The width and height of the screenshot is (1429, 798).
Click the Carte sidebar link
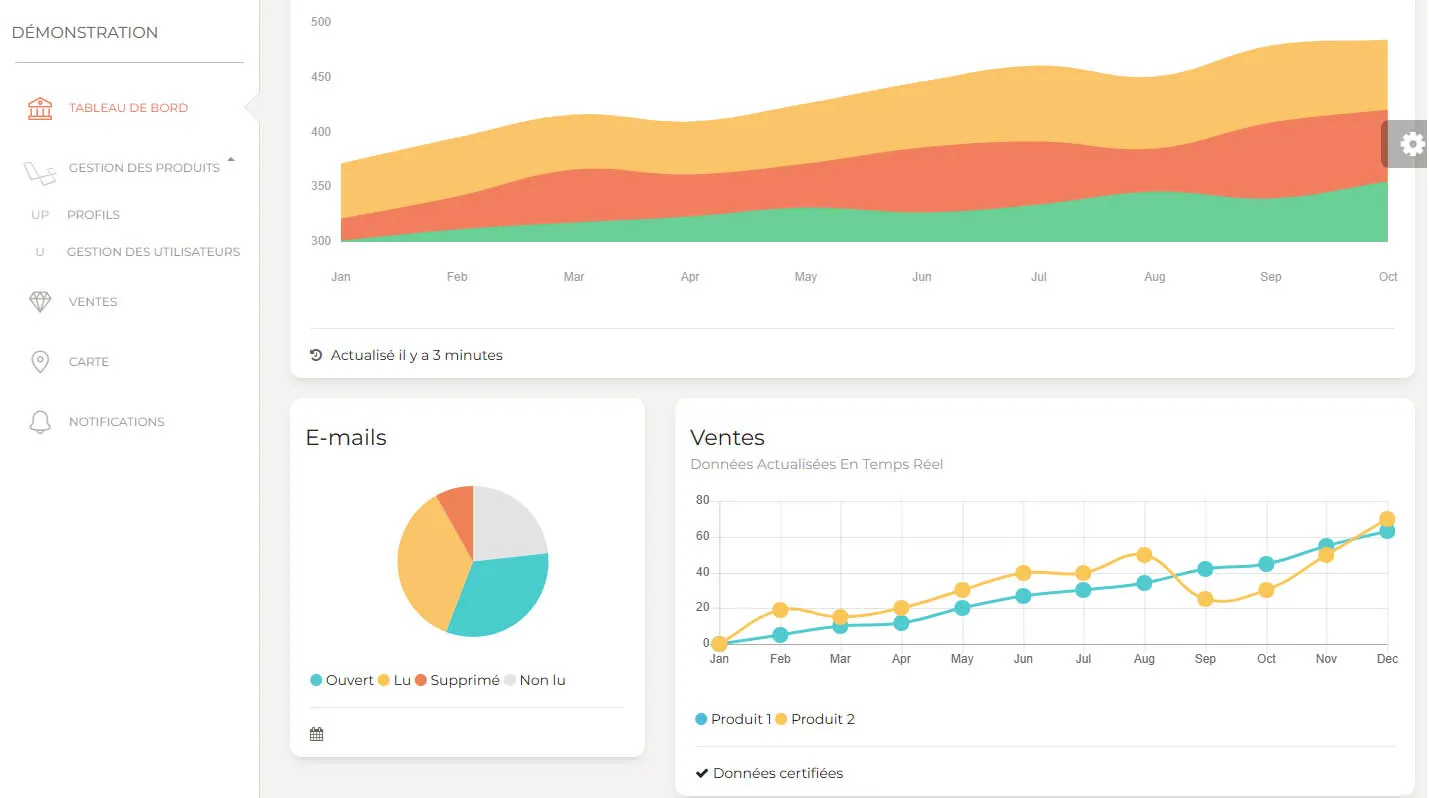coord(89,362)
